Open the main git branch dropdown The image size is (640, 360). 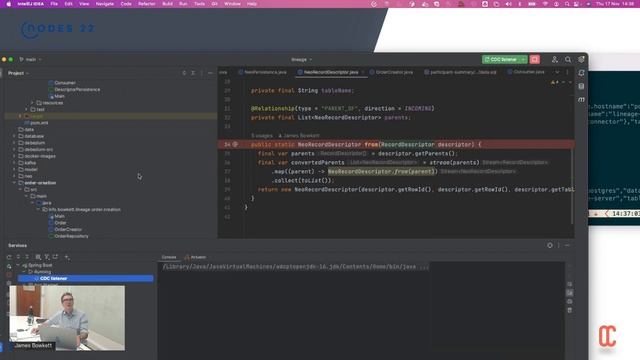(x=31, y=60)
